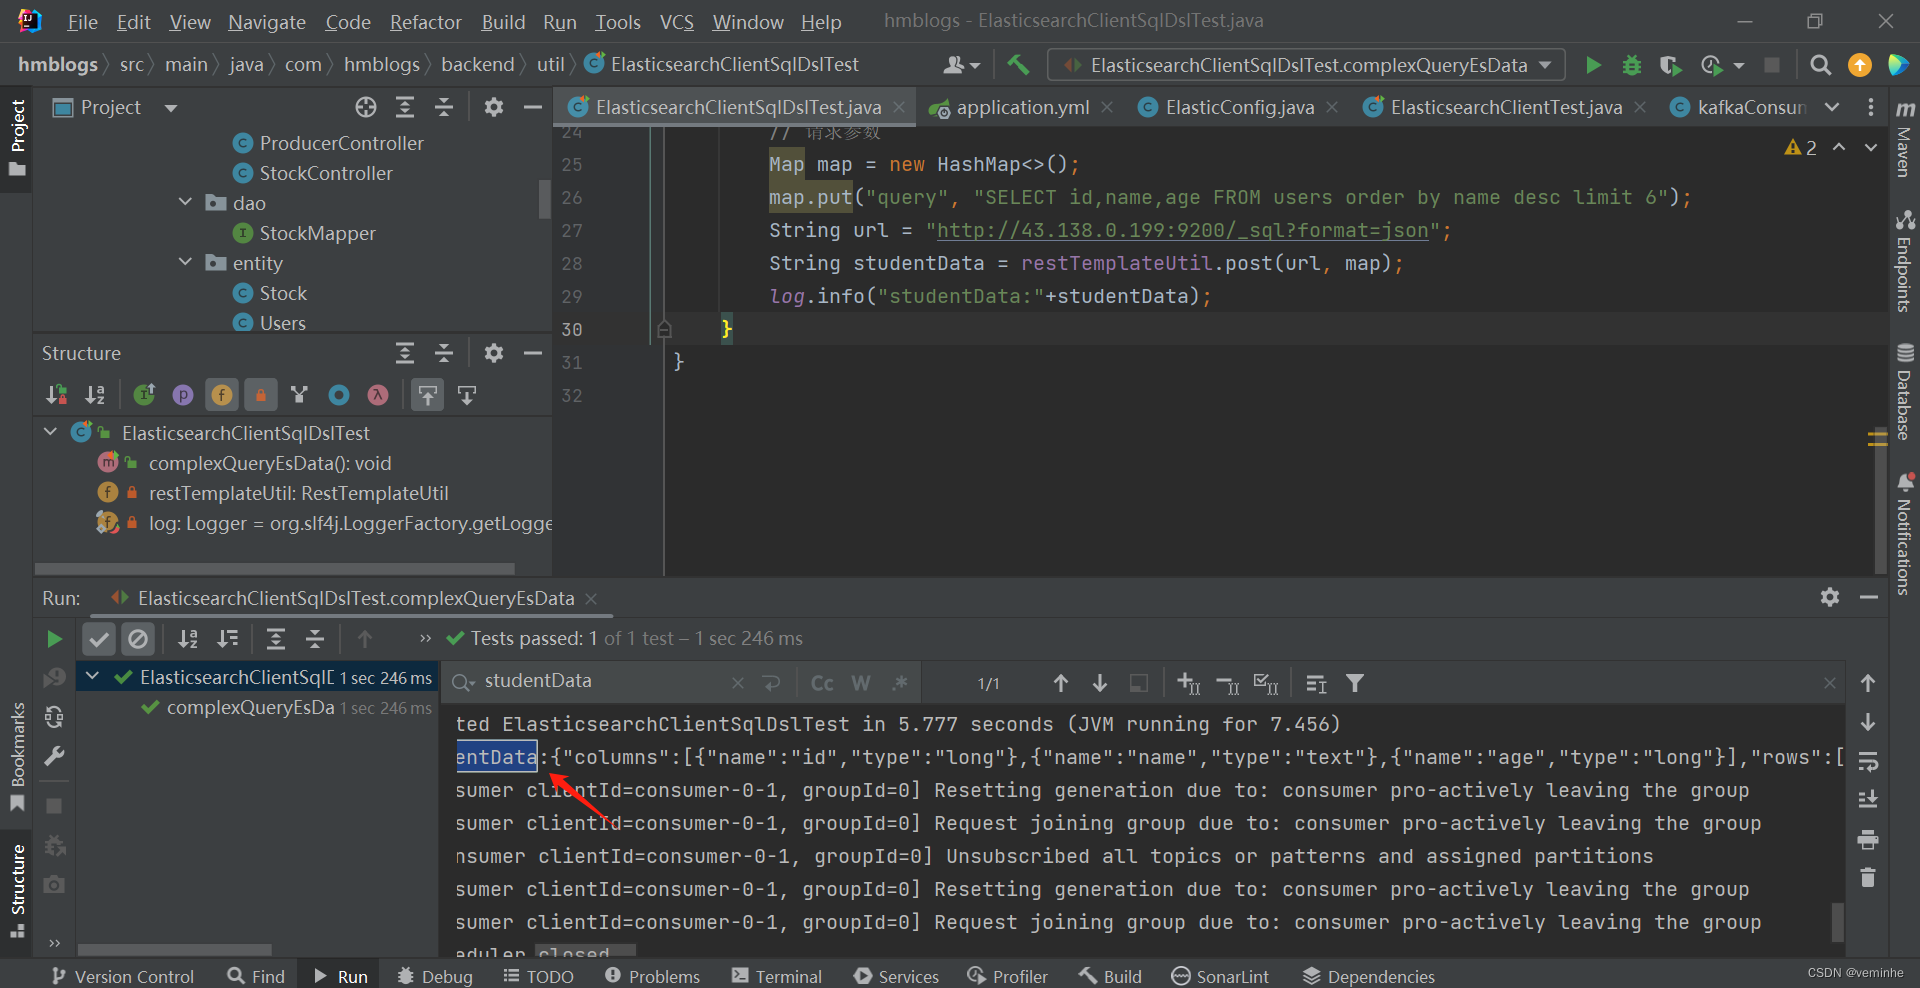Open the Elasticsearch URL link in code
This screenshot has height=988, width=1920.
(1183, 230)
